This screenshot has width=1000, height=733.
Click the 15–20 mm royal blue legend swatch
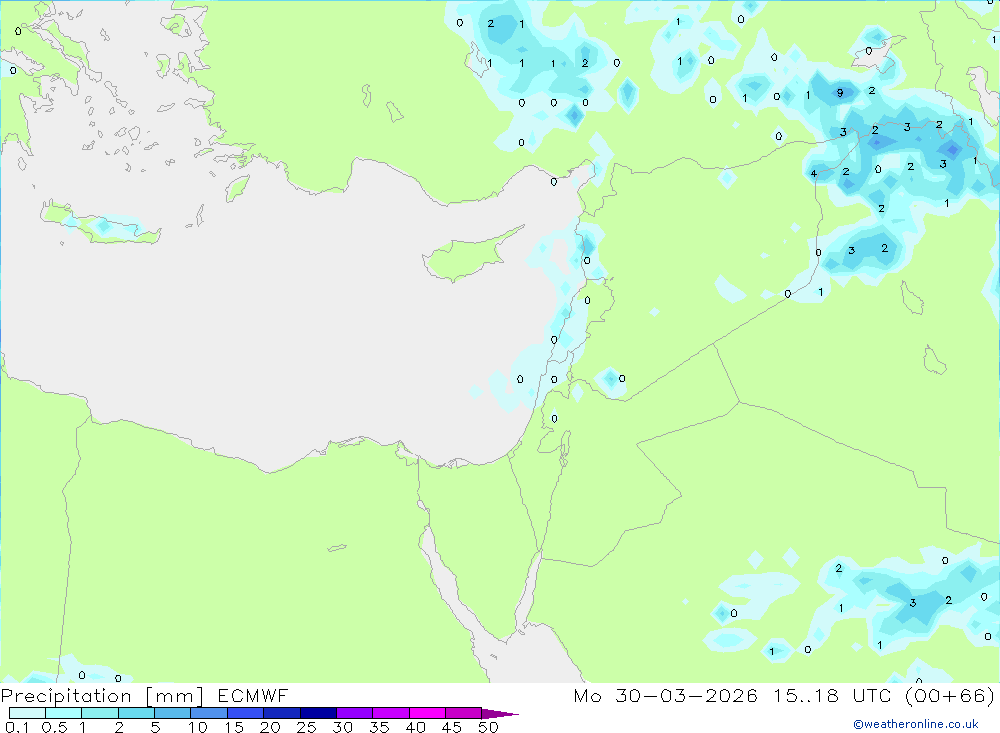pos(246,713)
